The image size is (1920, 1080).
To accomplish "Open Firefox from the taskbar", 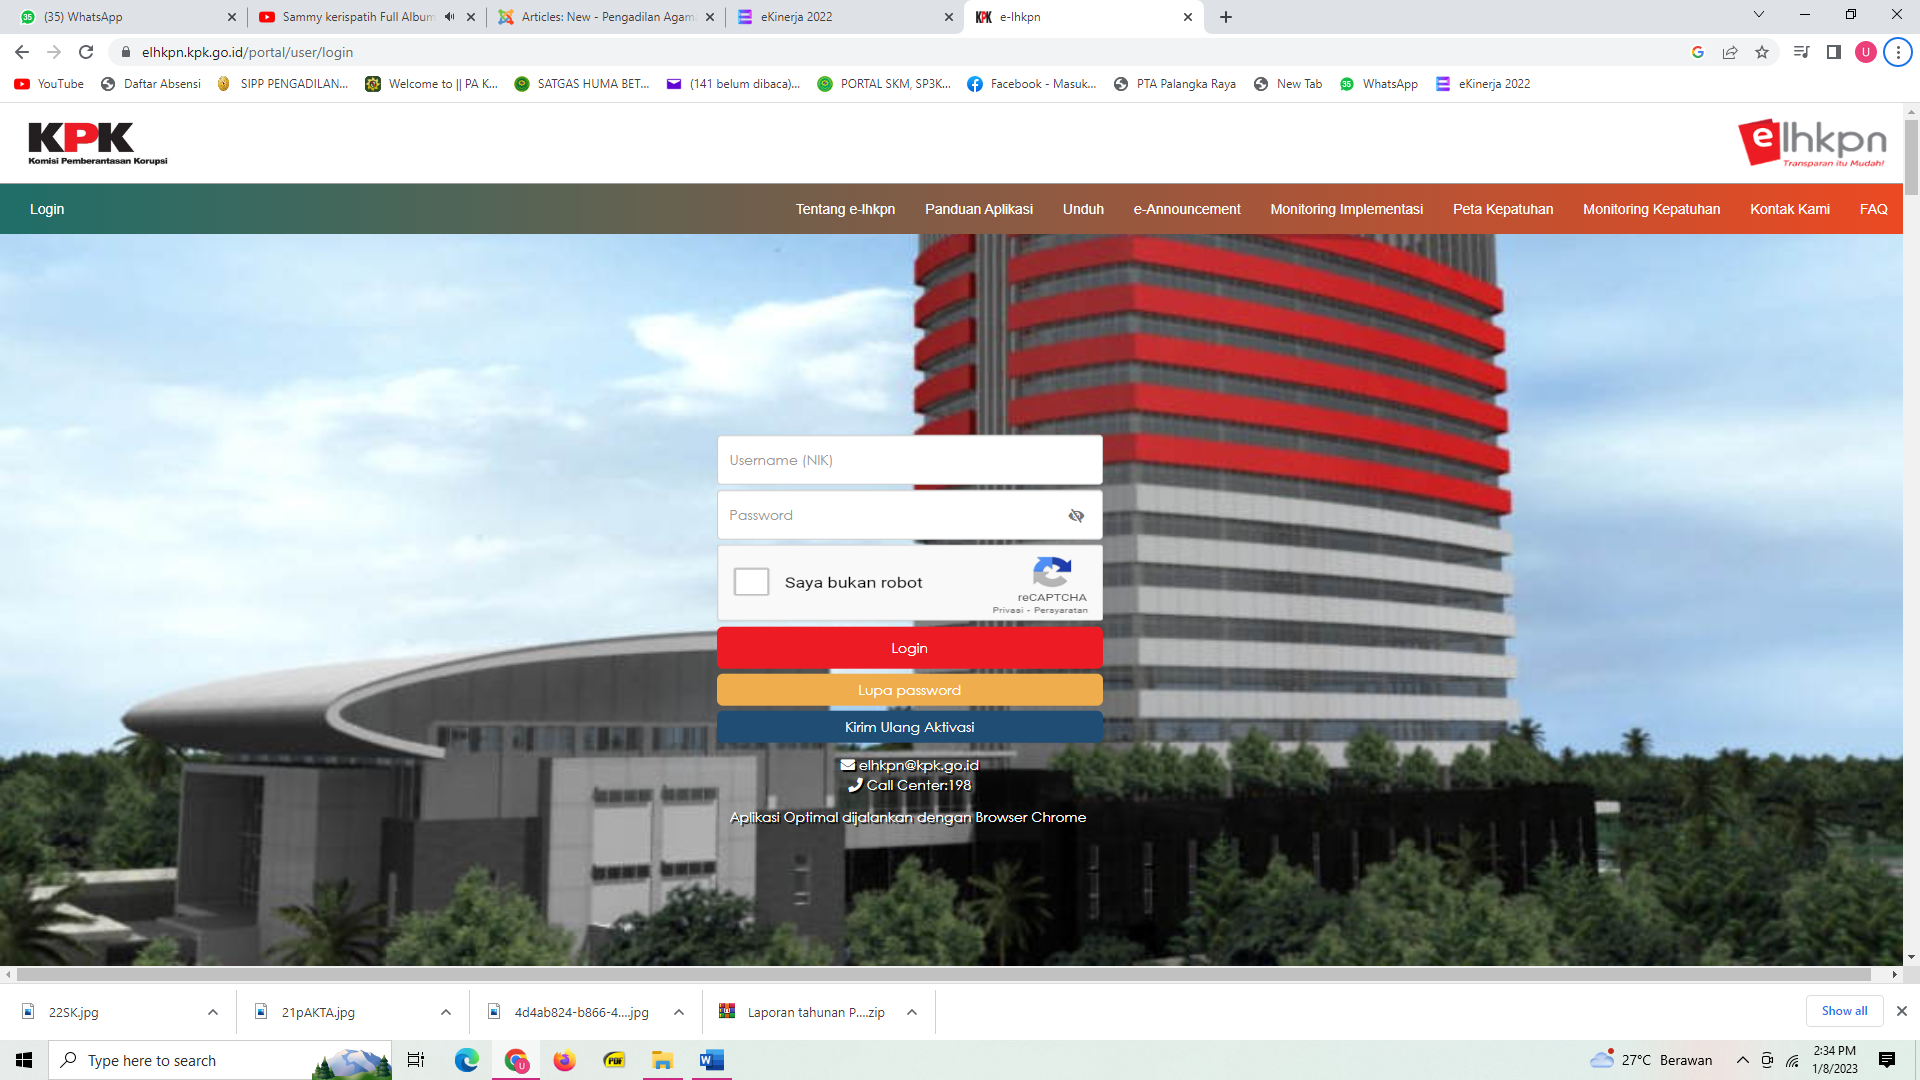I will [565, 1060].
